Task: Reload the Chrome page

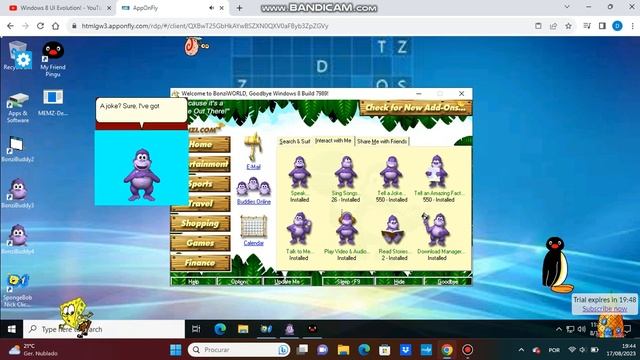Action: click(x=40, y=26)
